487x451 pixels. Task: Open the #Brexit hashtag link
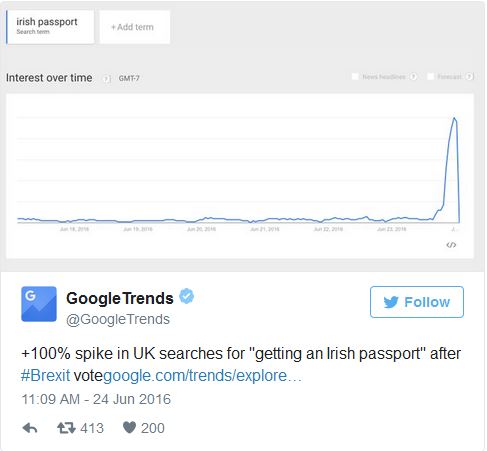[45, 375]
